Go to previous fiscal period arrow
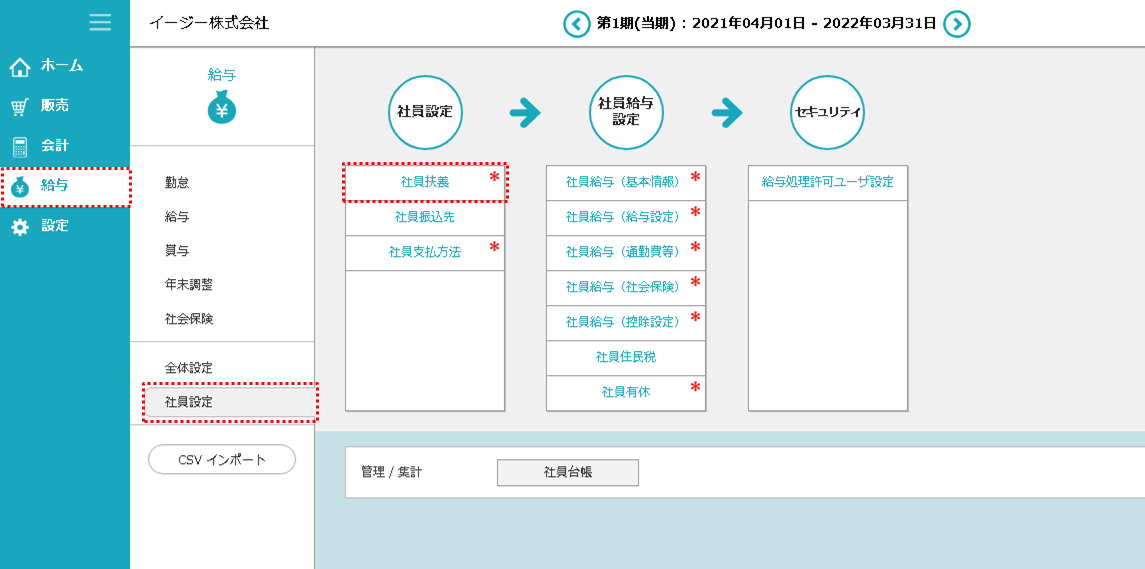This screenshot has width=1145, height=569. click(x=576, y=23)
